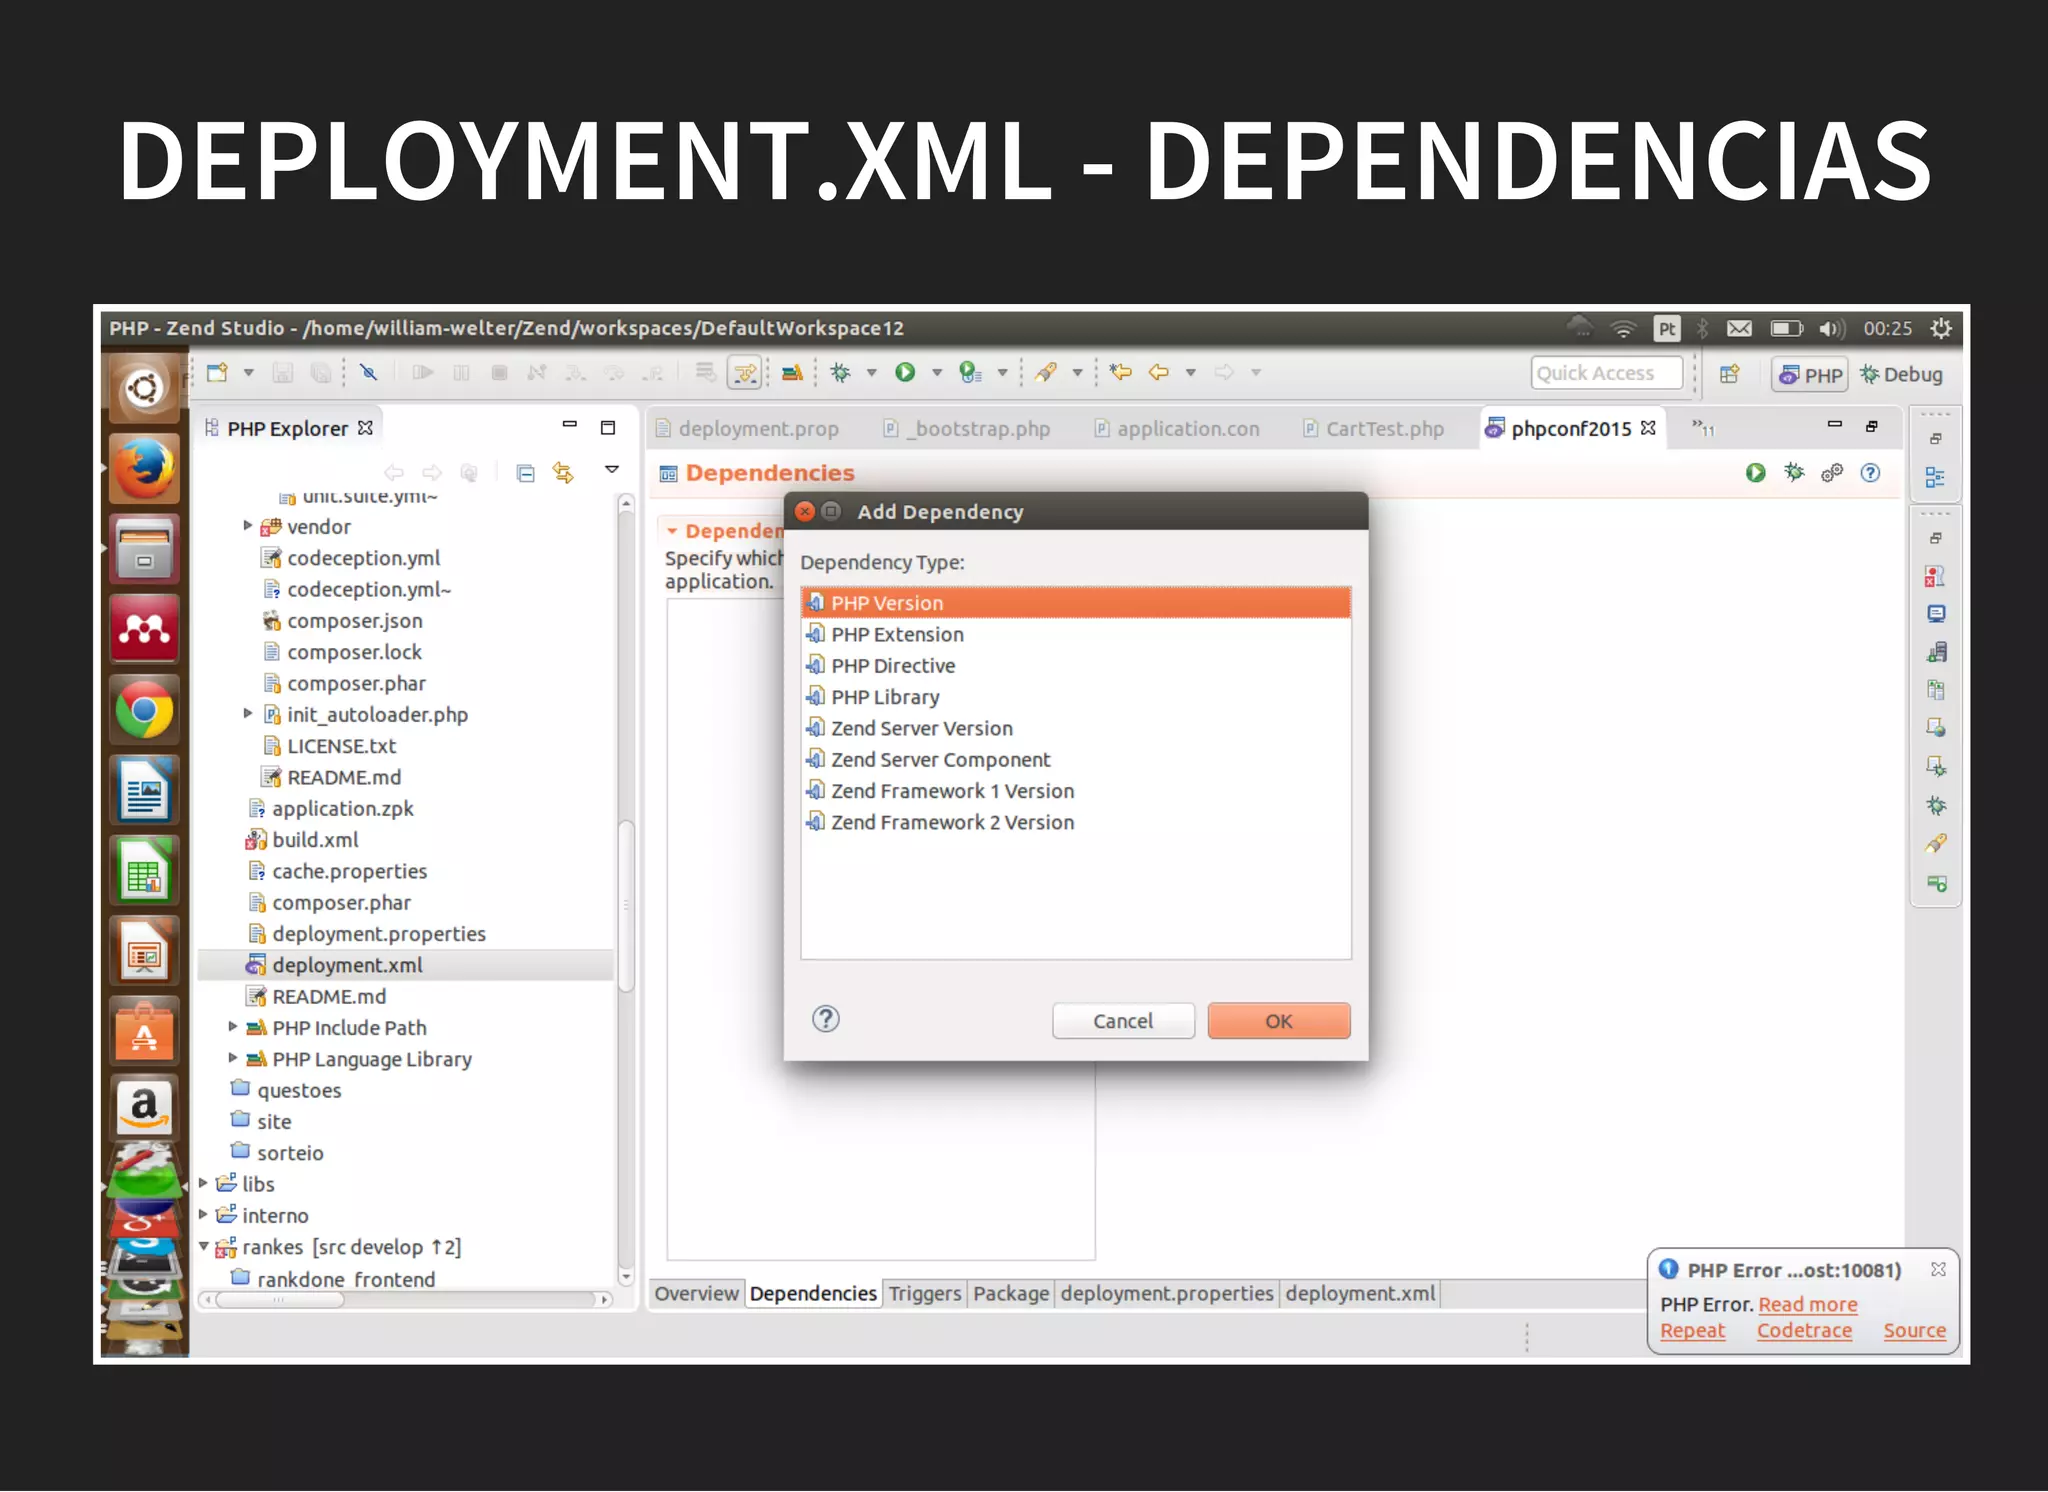Pick Zend Framework 2 Version
This screenshot has height=1492, width=2048.
1076,822
